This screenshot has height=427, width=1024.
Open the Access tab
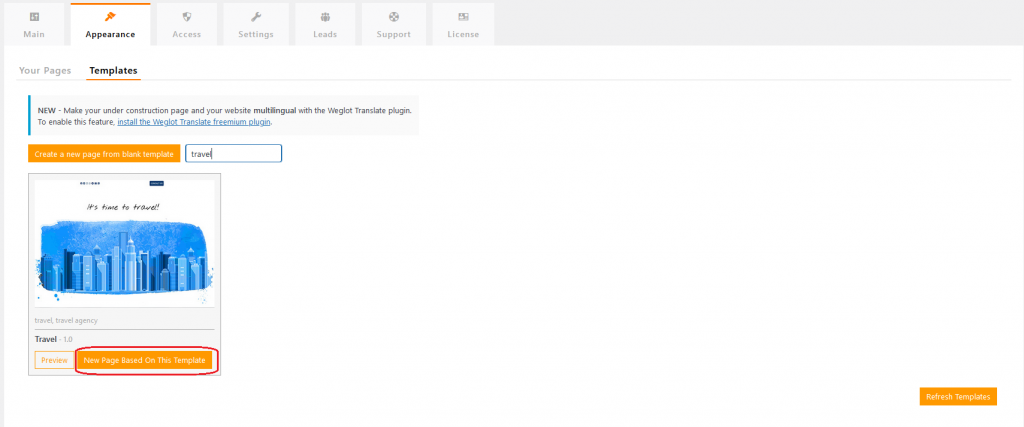(x=187, y=25)
